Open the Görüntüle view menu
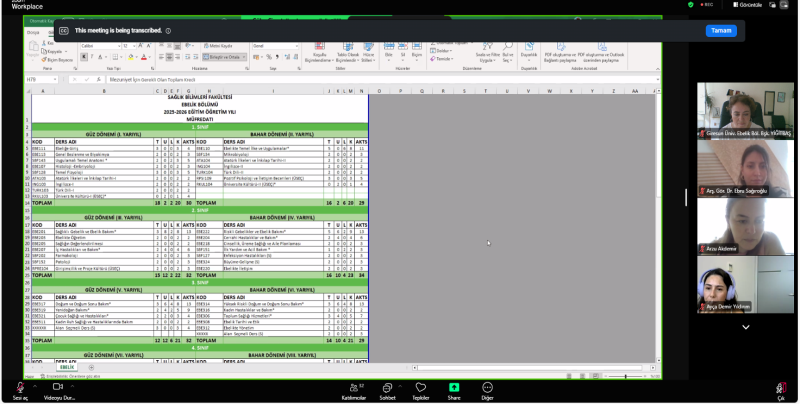Viewport: 800px width, 404px height. tap(747, 5)
